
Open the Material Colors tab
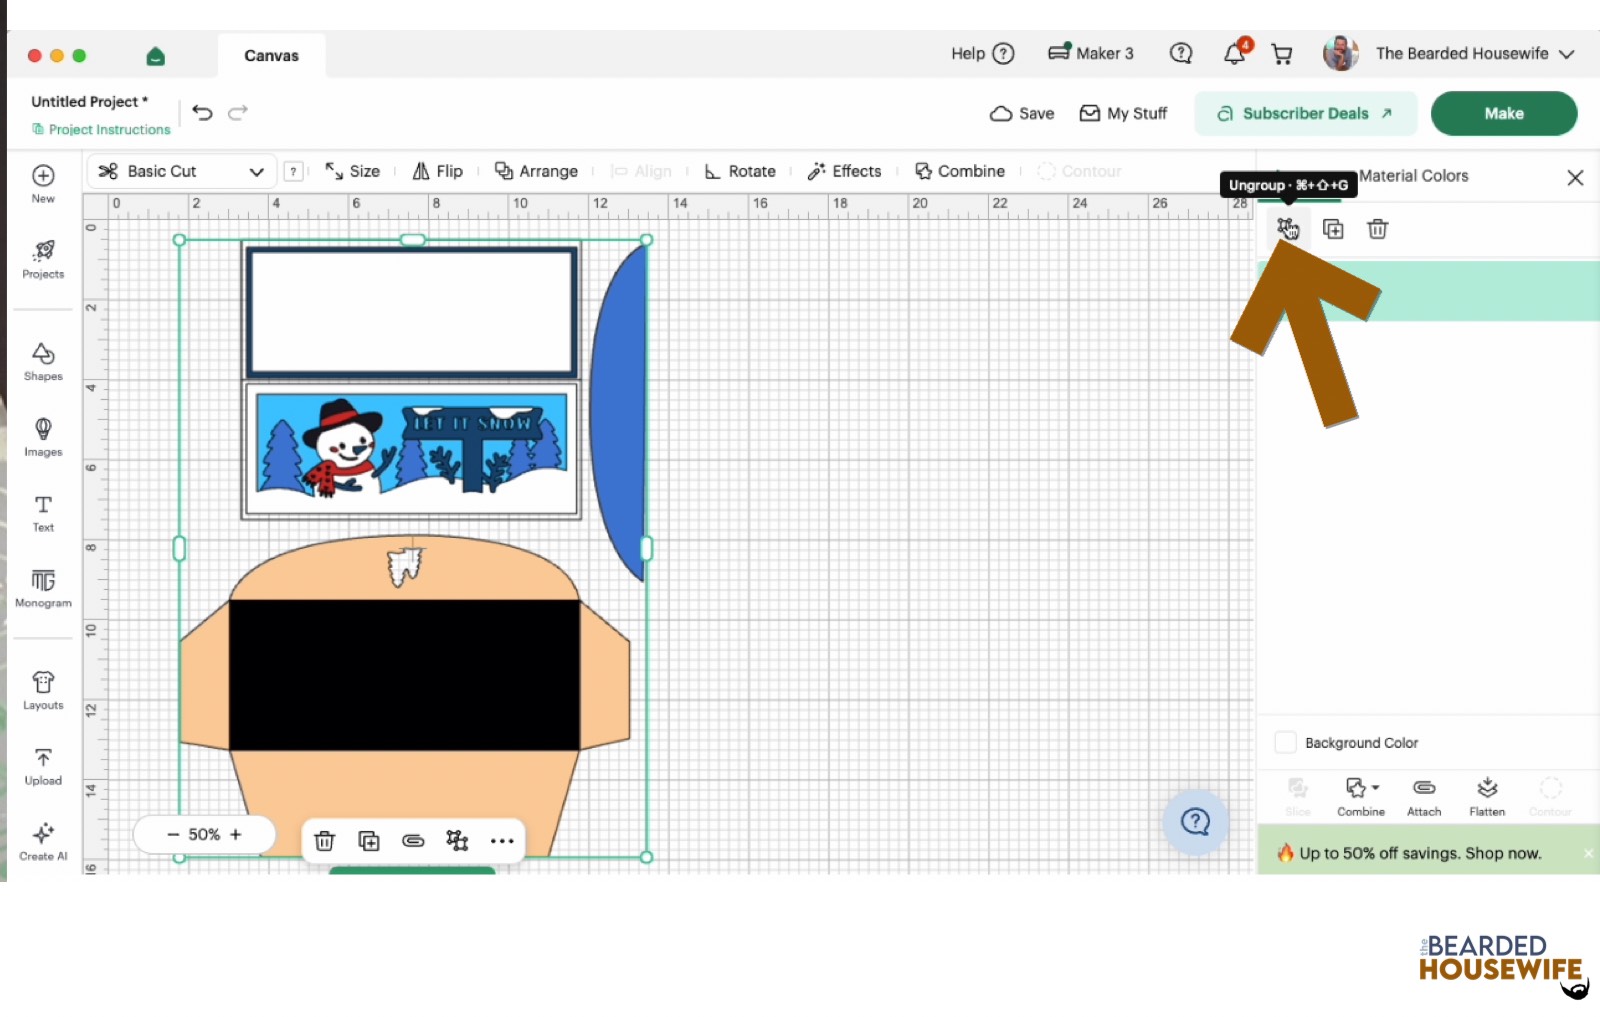pyautogui.click(x=1413, y=176)
